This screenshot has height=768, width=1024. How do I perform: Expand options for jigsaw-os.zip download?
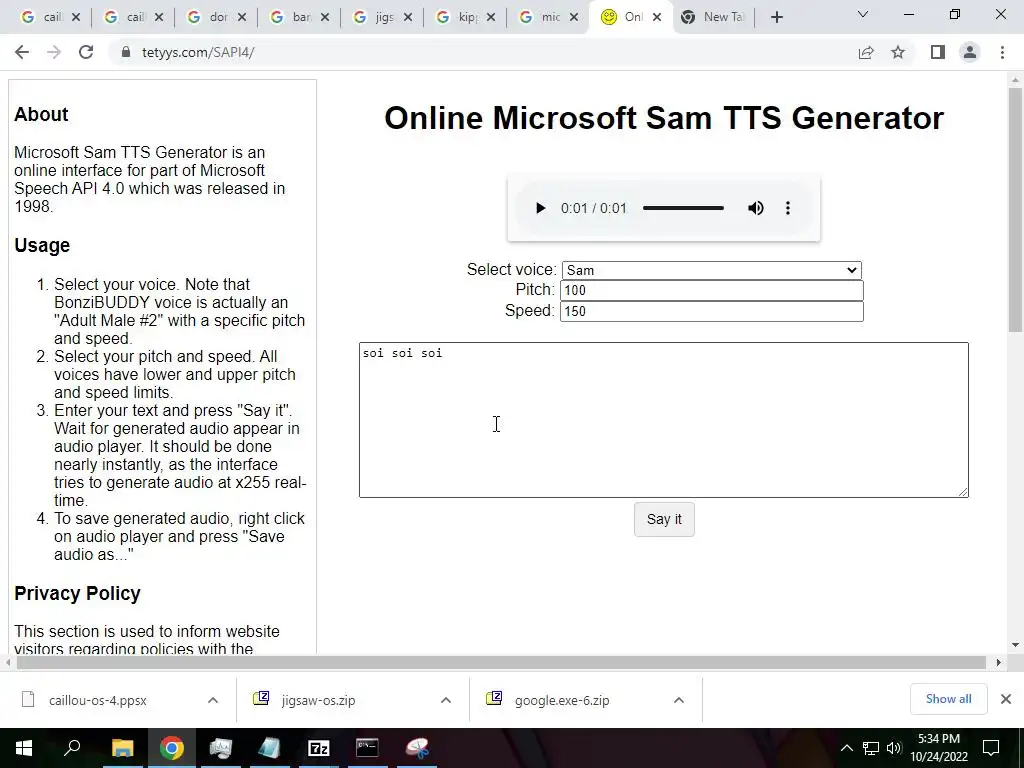(446, 701)
